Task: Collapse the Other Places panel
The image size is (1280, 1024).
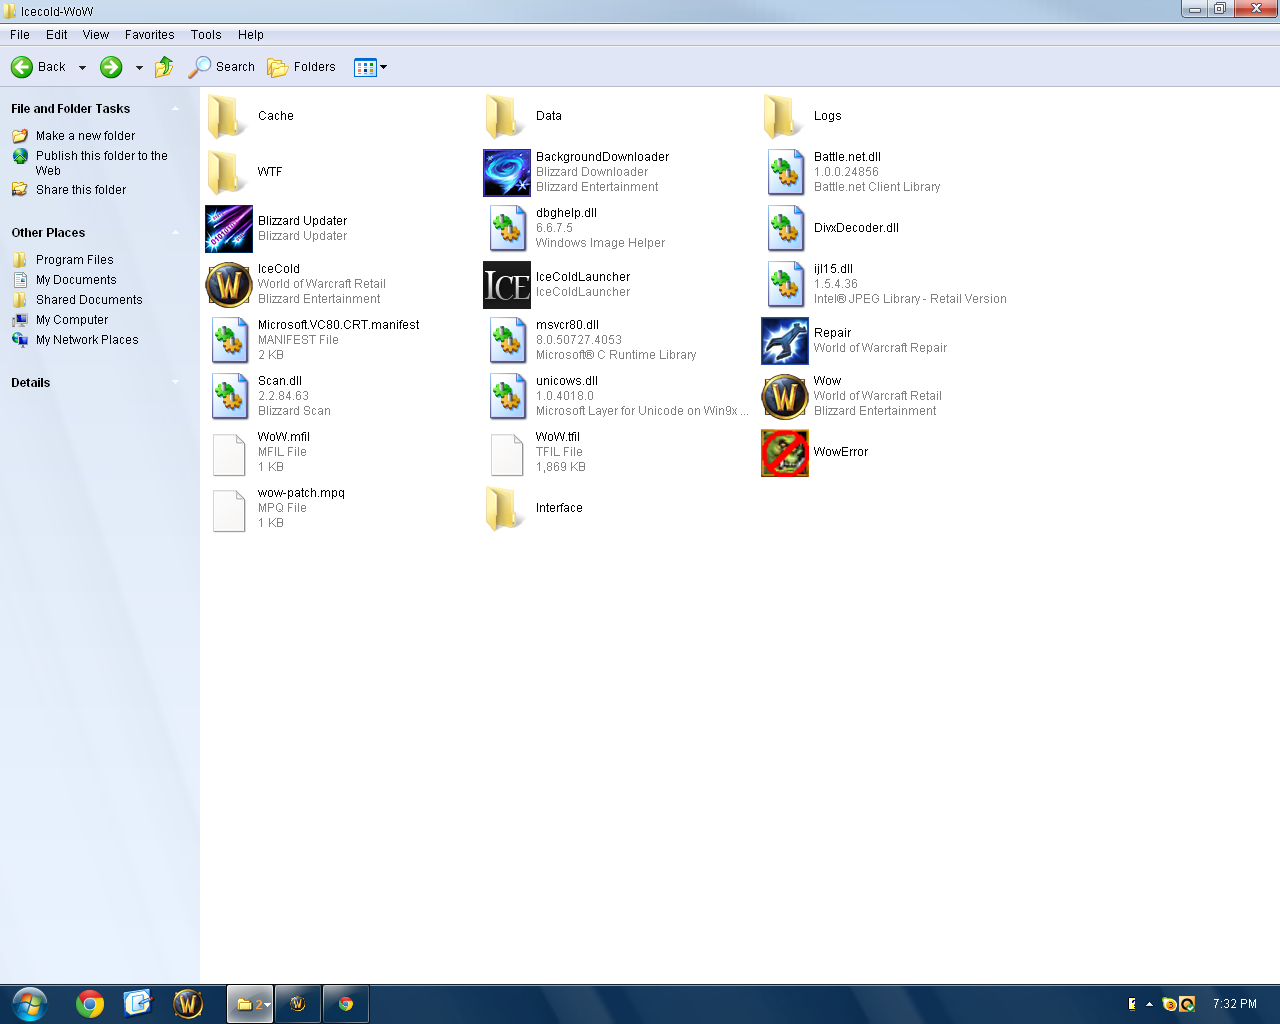Action: click(x=176, y=233)
